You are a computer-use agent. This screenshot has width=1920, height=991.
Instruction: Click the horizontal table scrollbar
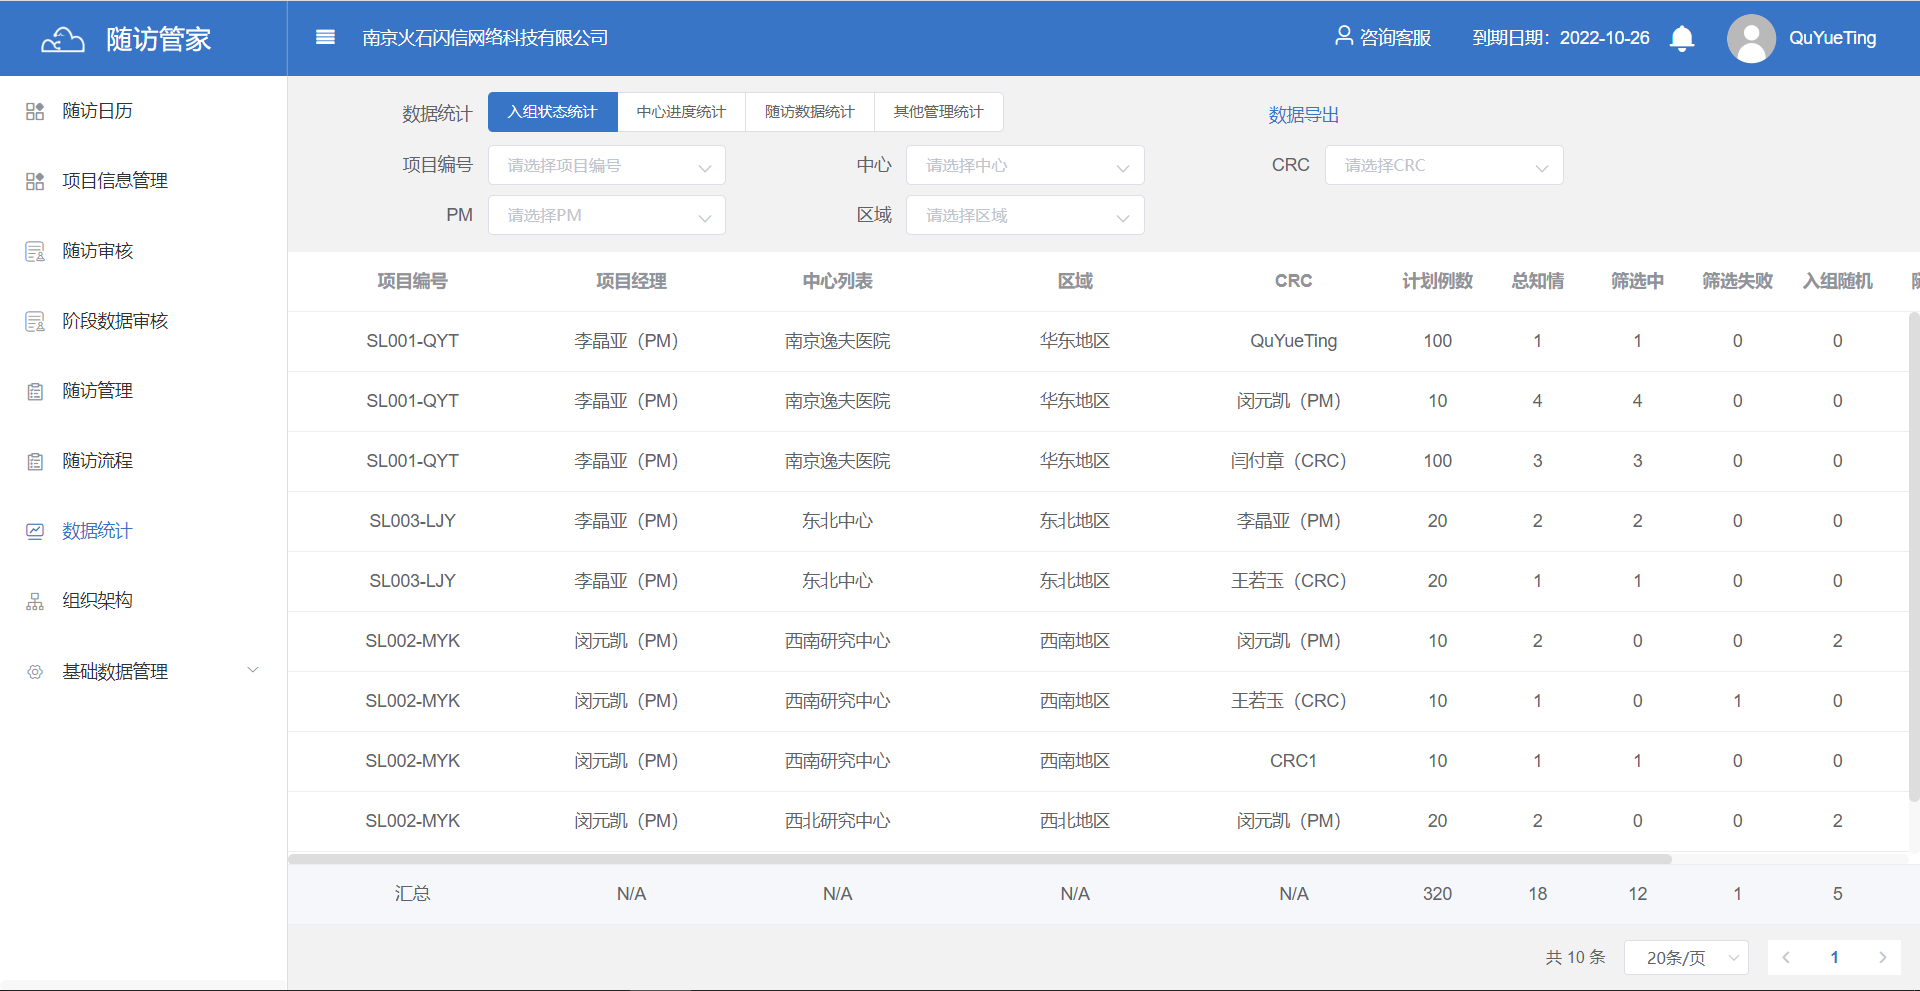pyautogui.click(x=980, y=859)
